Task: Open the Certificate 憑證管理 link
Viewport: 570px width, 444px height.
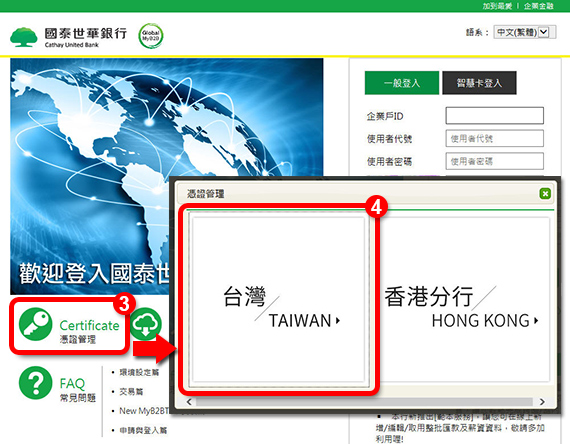Action: click(89, 331)
